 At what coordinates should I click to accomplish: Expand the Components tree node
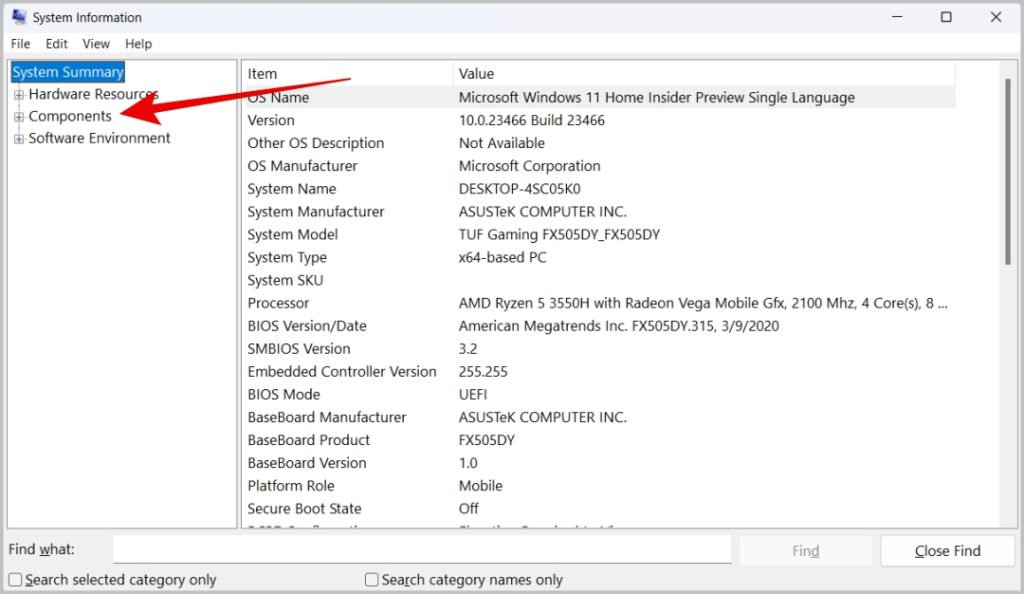click(x=18, y=117)
